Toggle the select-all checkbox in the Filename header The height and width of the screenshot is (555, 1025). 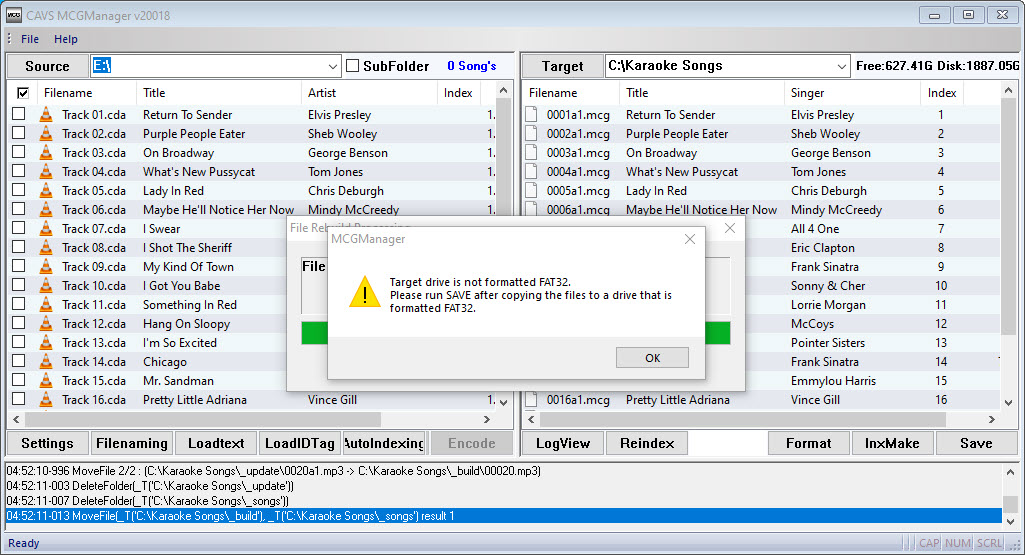[23, 93]
